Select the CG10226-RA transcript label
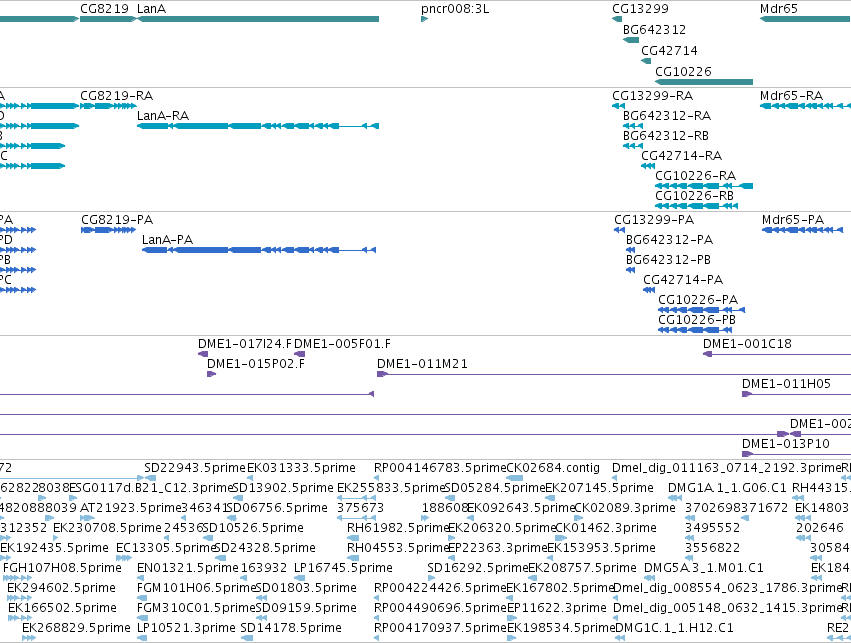 coord(695,176)
